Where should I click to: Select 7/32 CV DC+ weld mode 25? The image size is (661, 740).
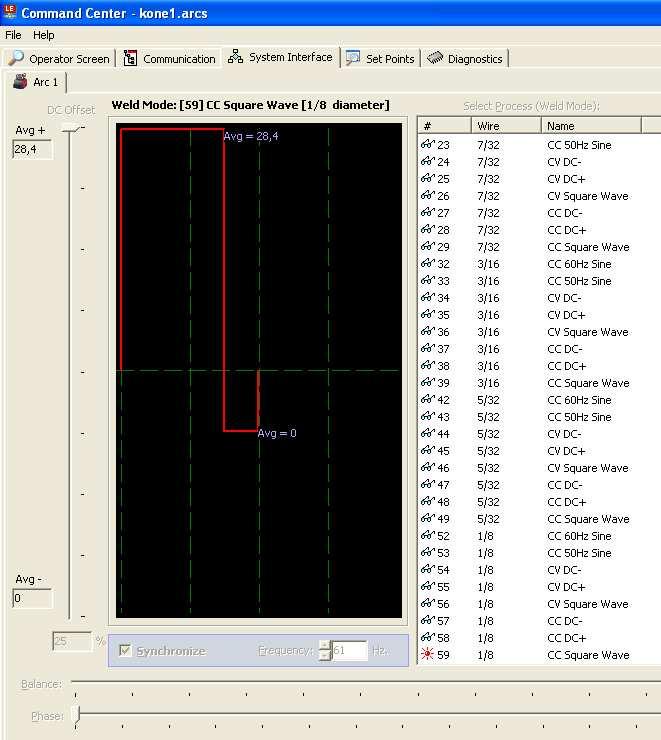(x=539, y=179)
